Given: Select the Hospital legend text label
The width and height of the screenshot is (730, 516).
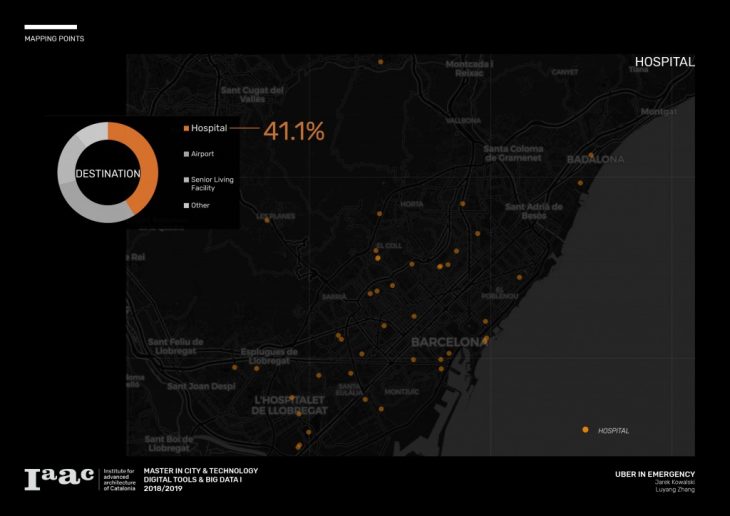Looking at the screenshot, I should pyautogui.click(x=209, y=129).
